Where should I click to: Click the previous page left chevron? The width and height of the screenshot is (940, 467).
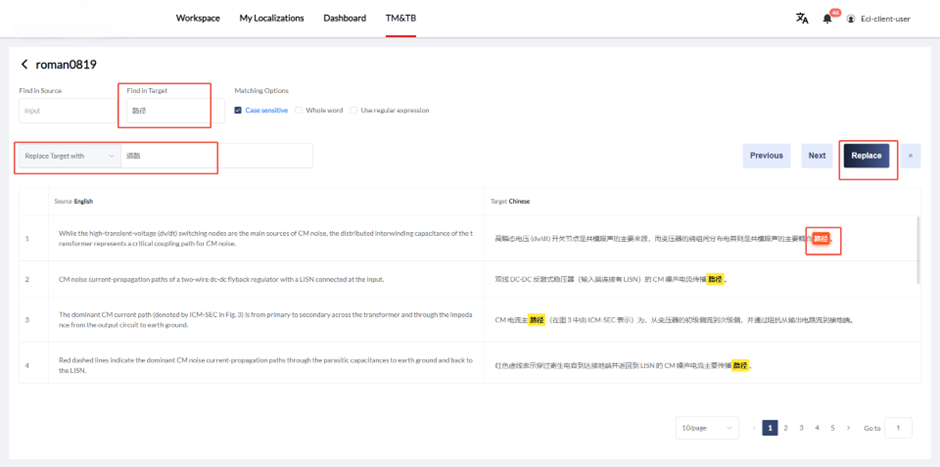click(x=754, y=428)
